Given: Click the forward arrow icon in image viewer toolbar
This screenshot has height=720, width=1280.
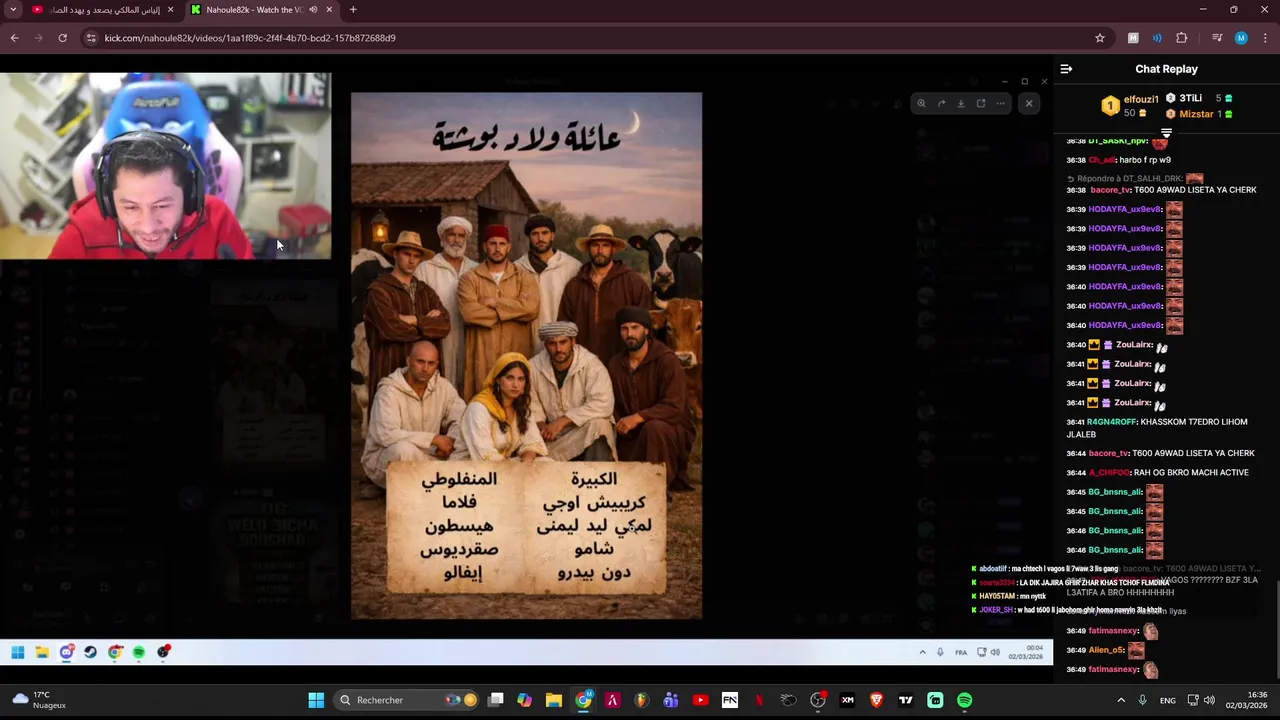Looking at the screenshot, I should click(941, 103).
